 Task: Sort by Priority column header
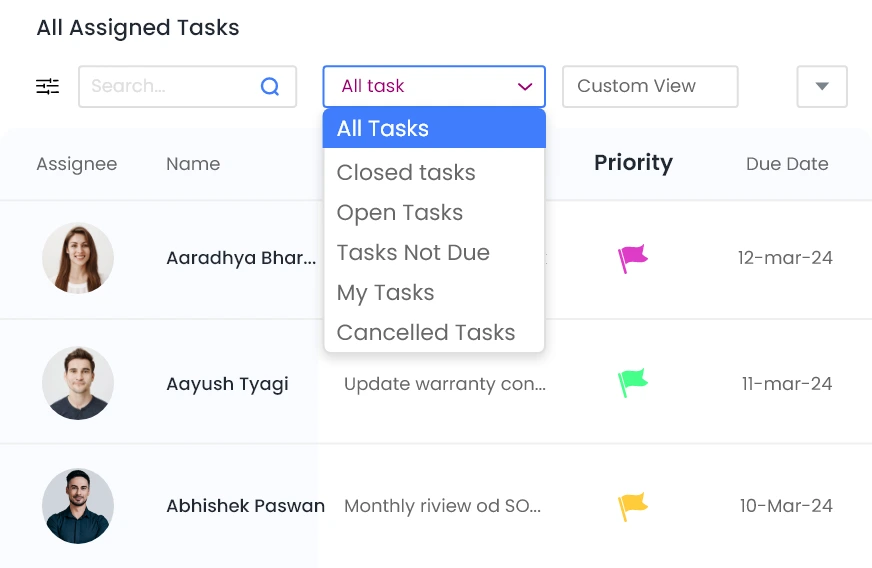pos(633,163)
